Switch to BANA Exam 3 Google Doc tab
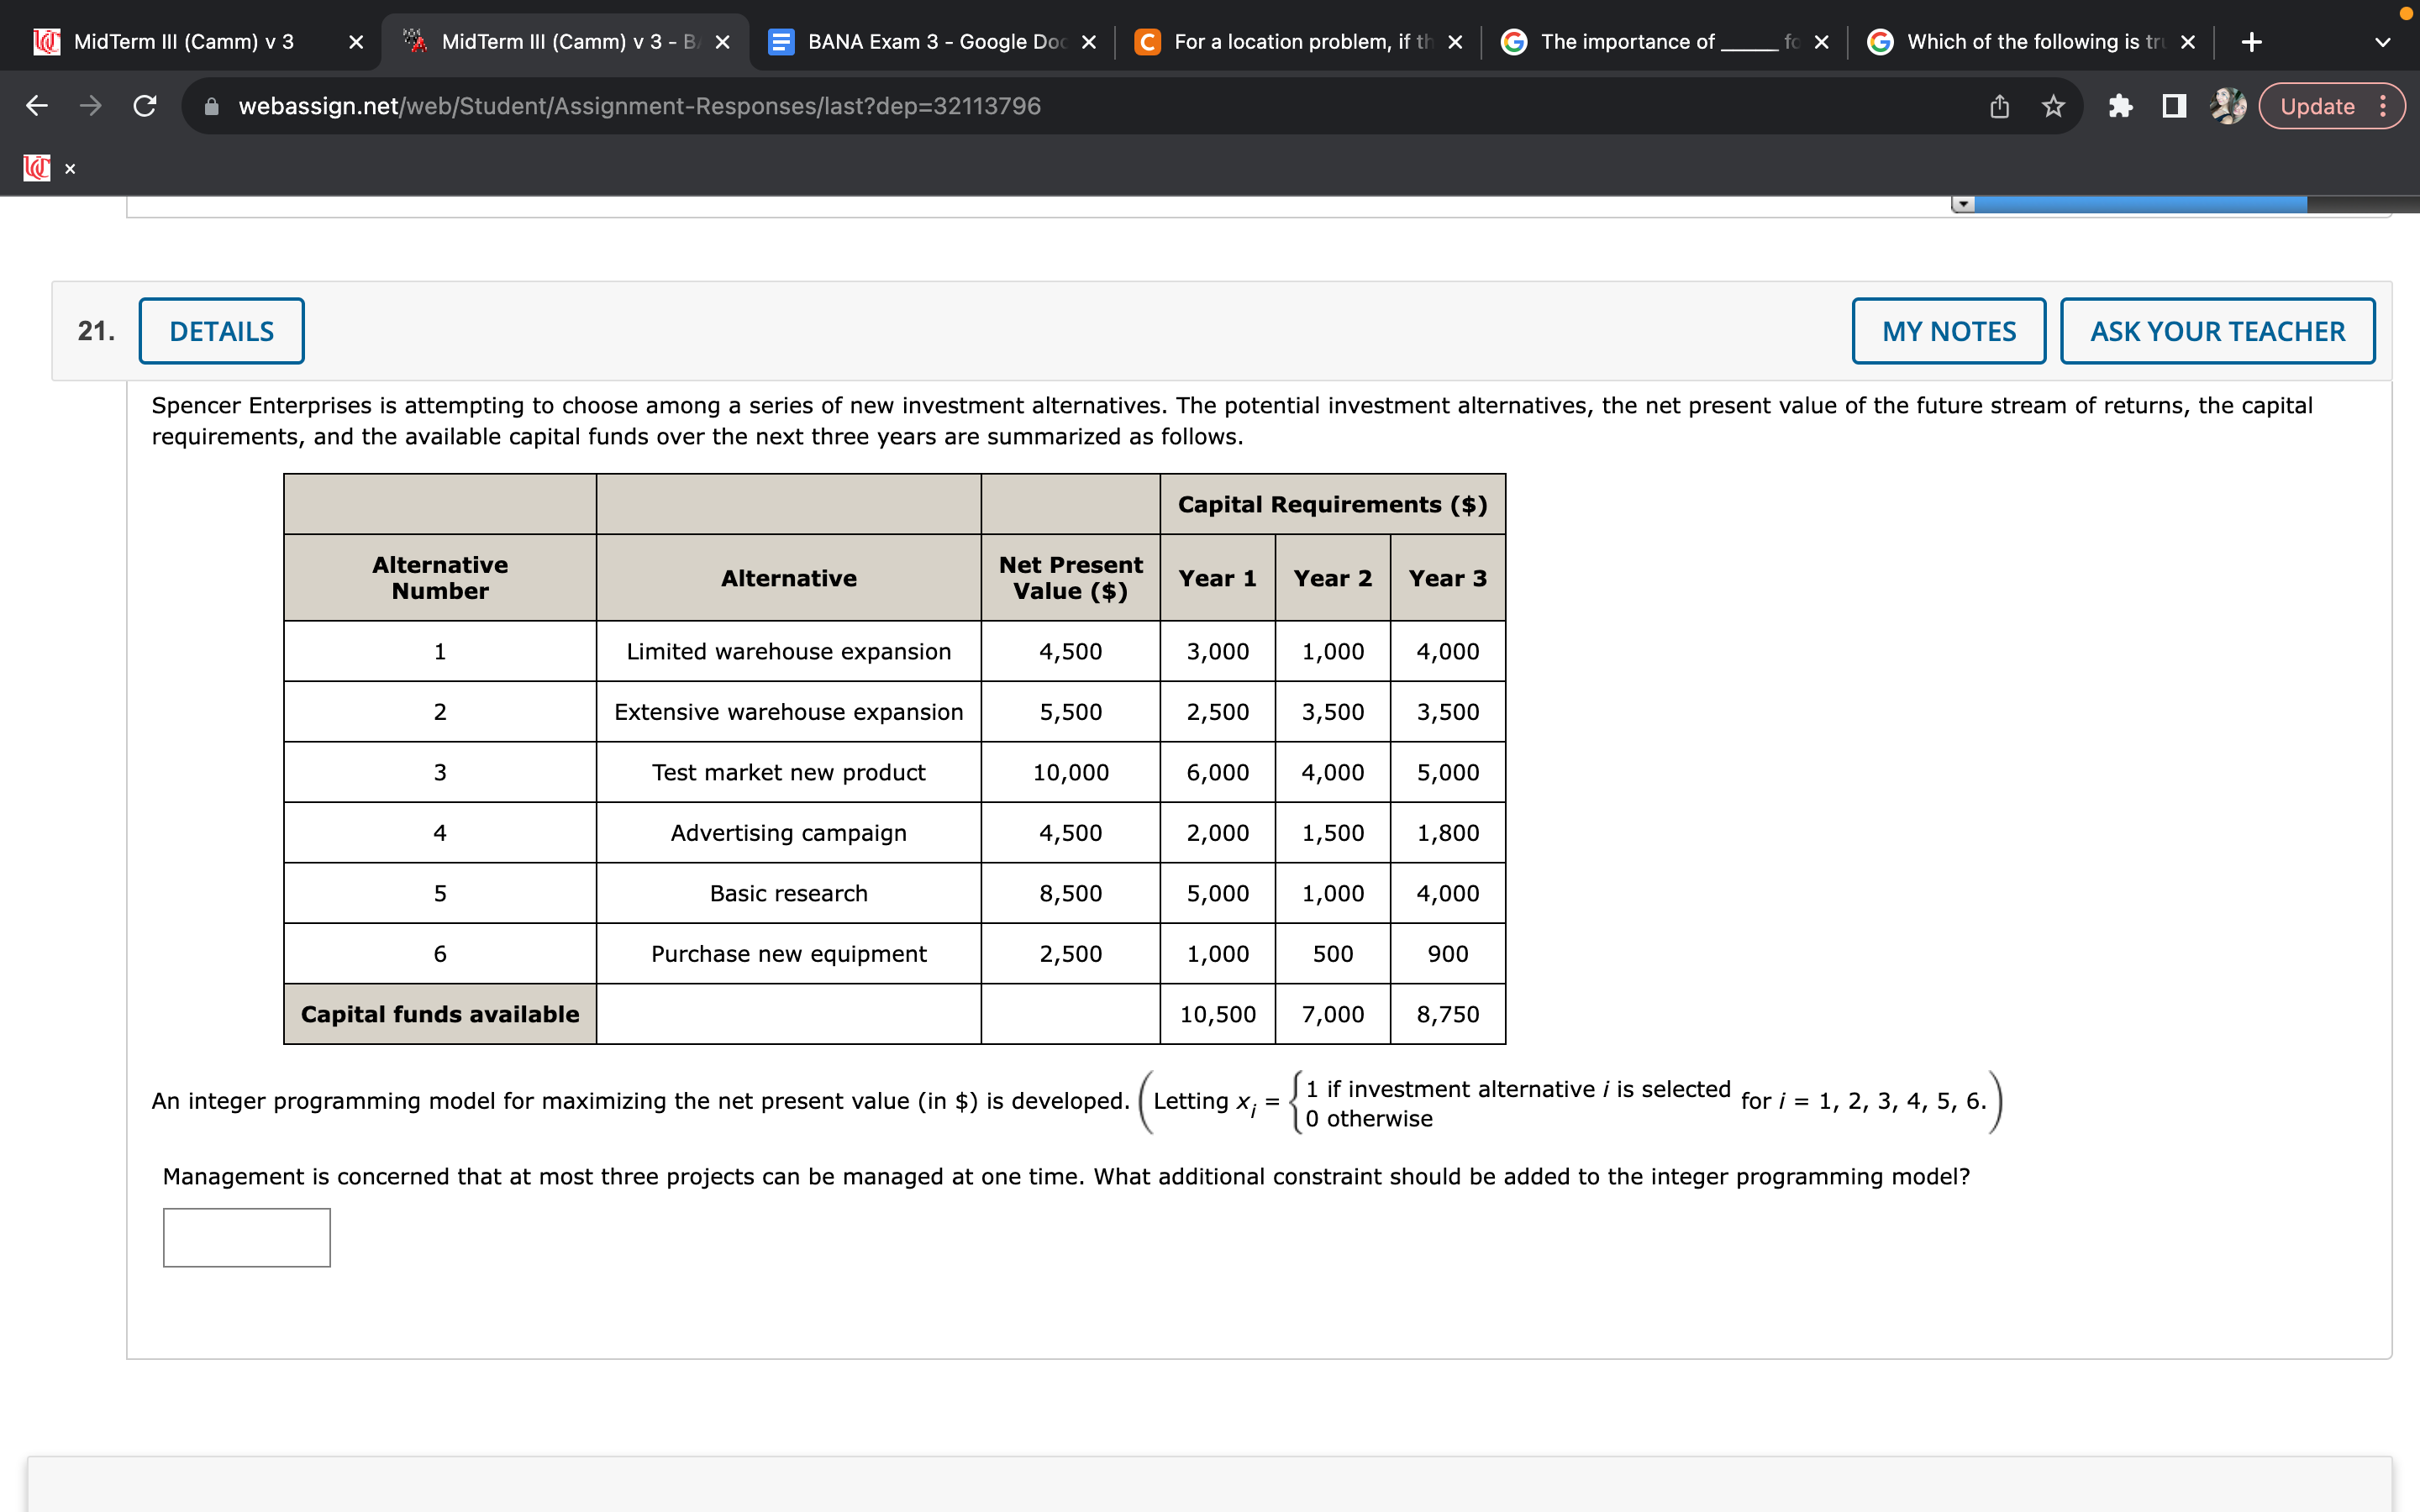Screen dimensions: 2420x1512 pos(930,42)
